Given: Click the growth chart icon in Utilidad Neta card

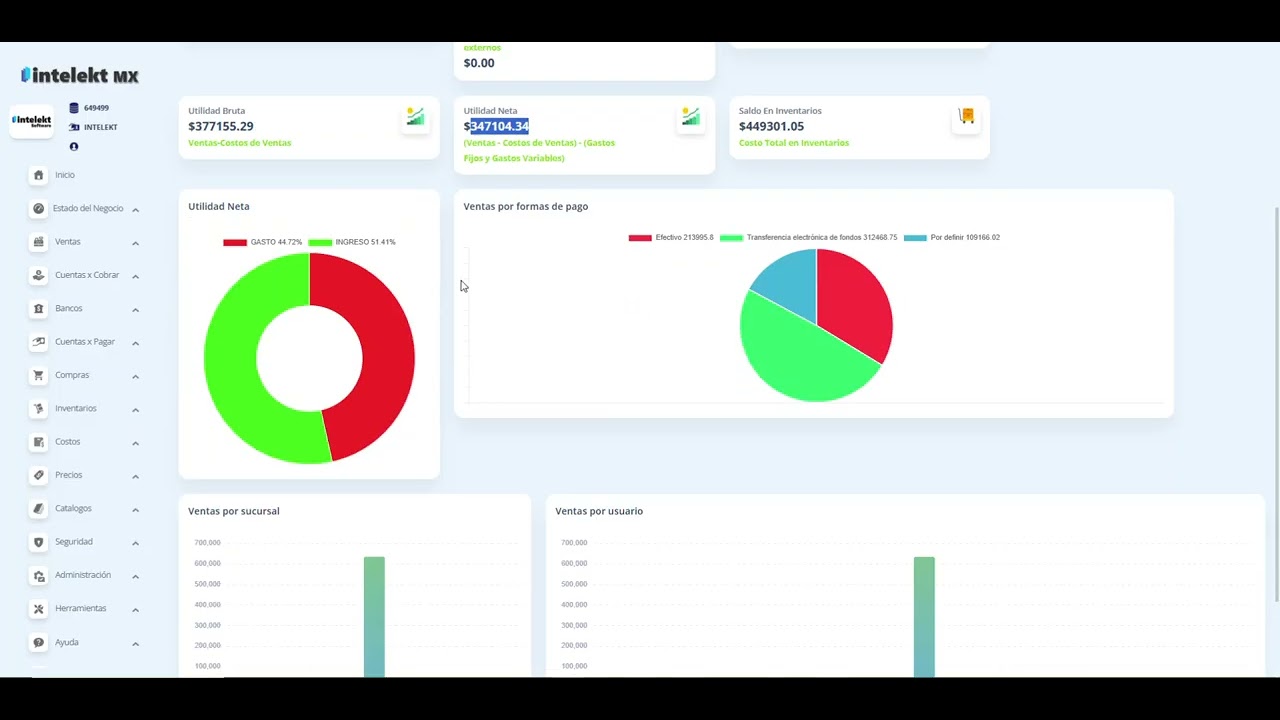Looking at the screenshot, I should (691, 117).
